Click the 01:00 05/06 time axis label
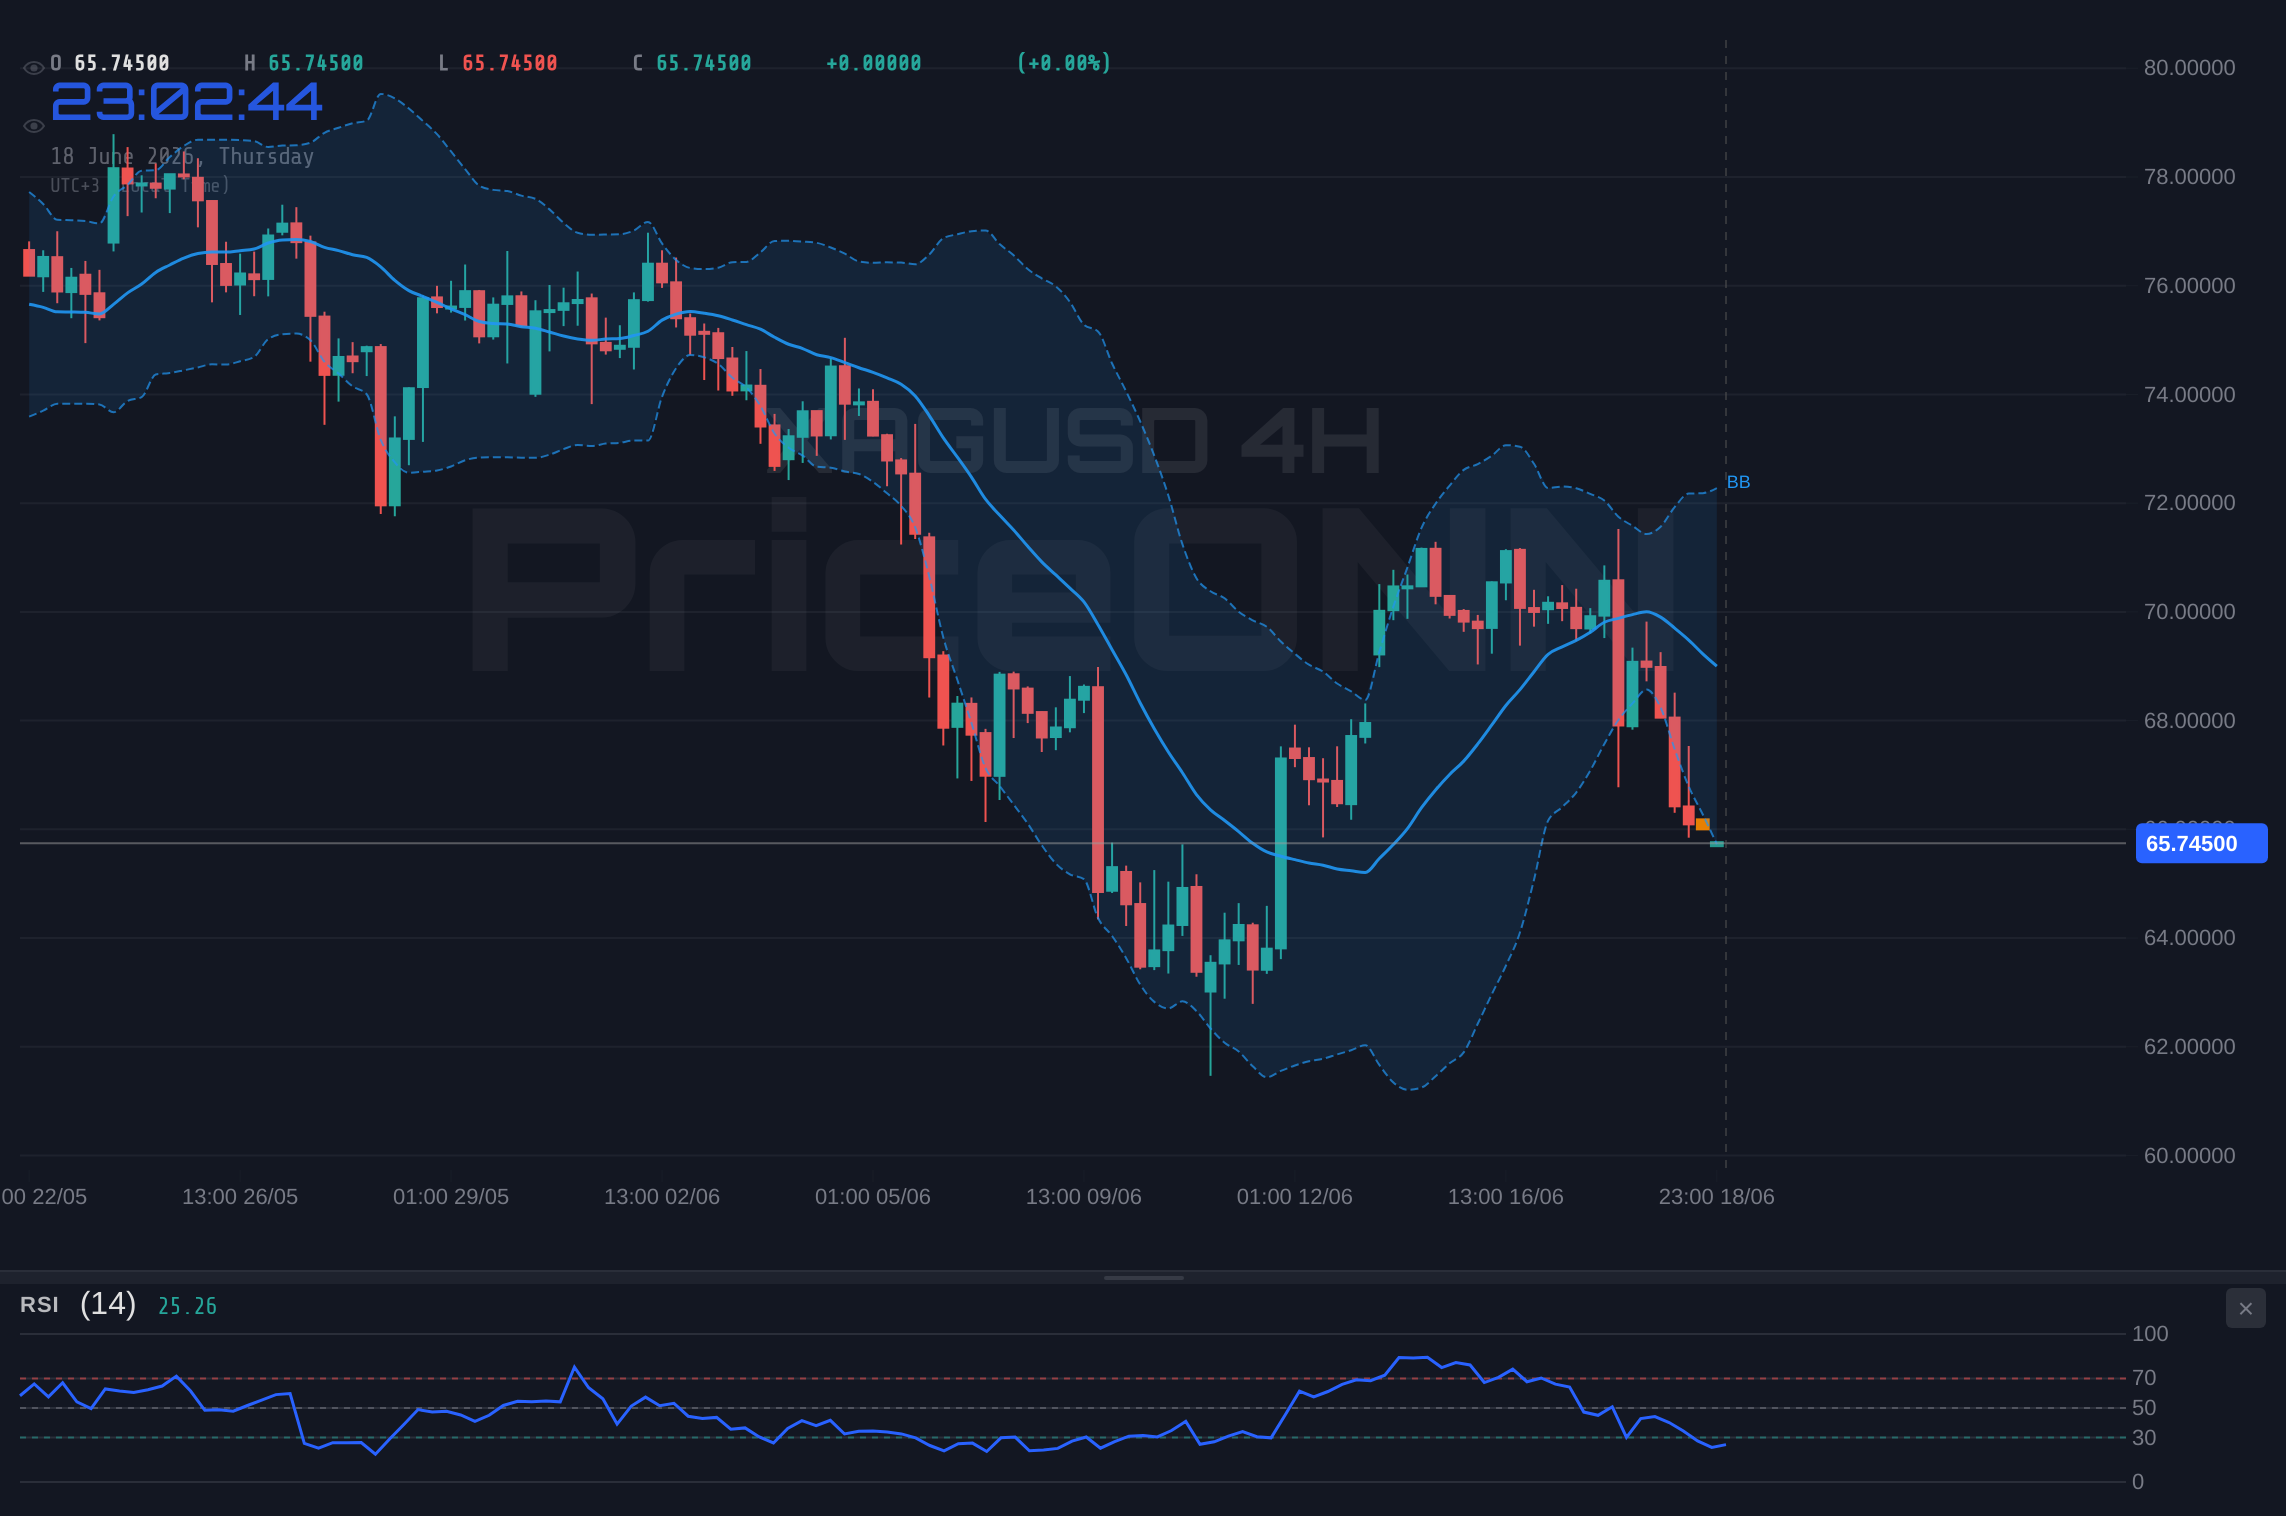 [x=872, y=1197]
